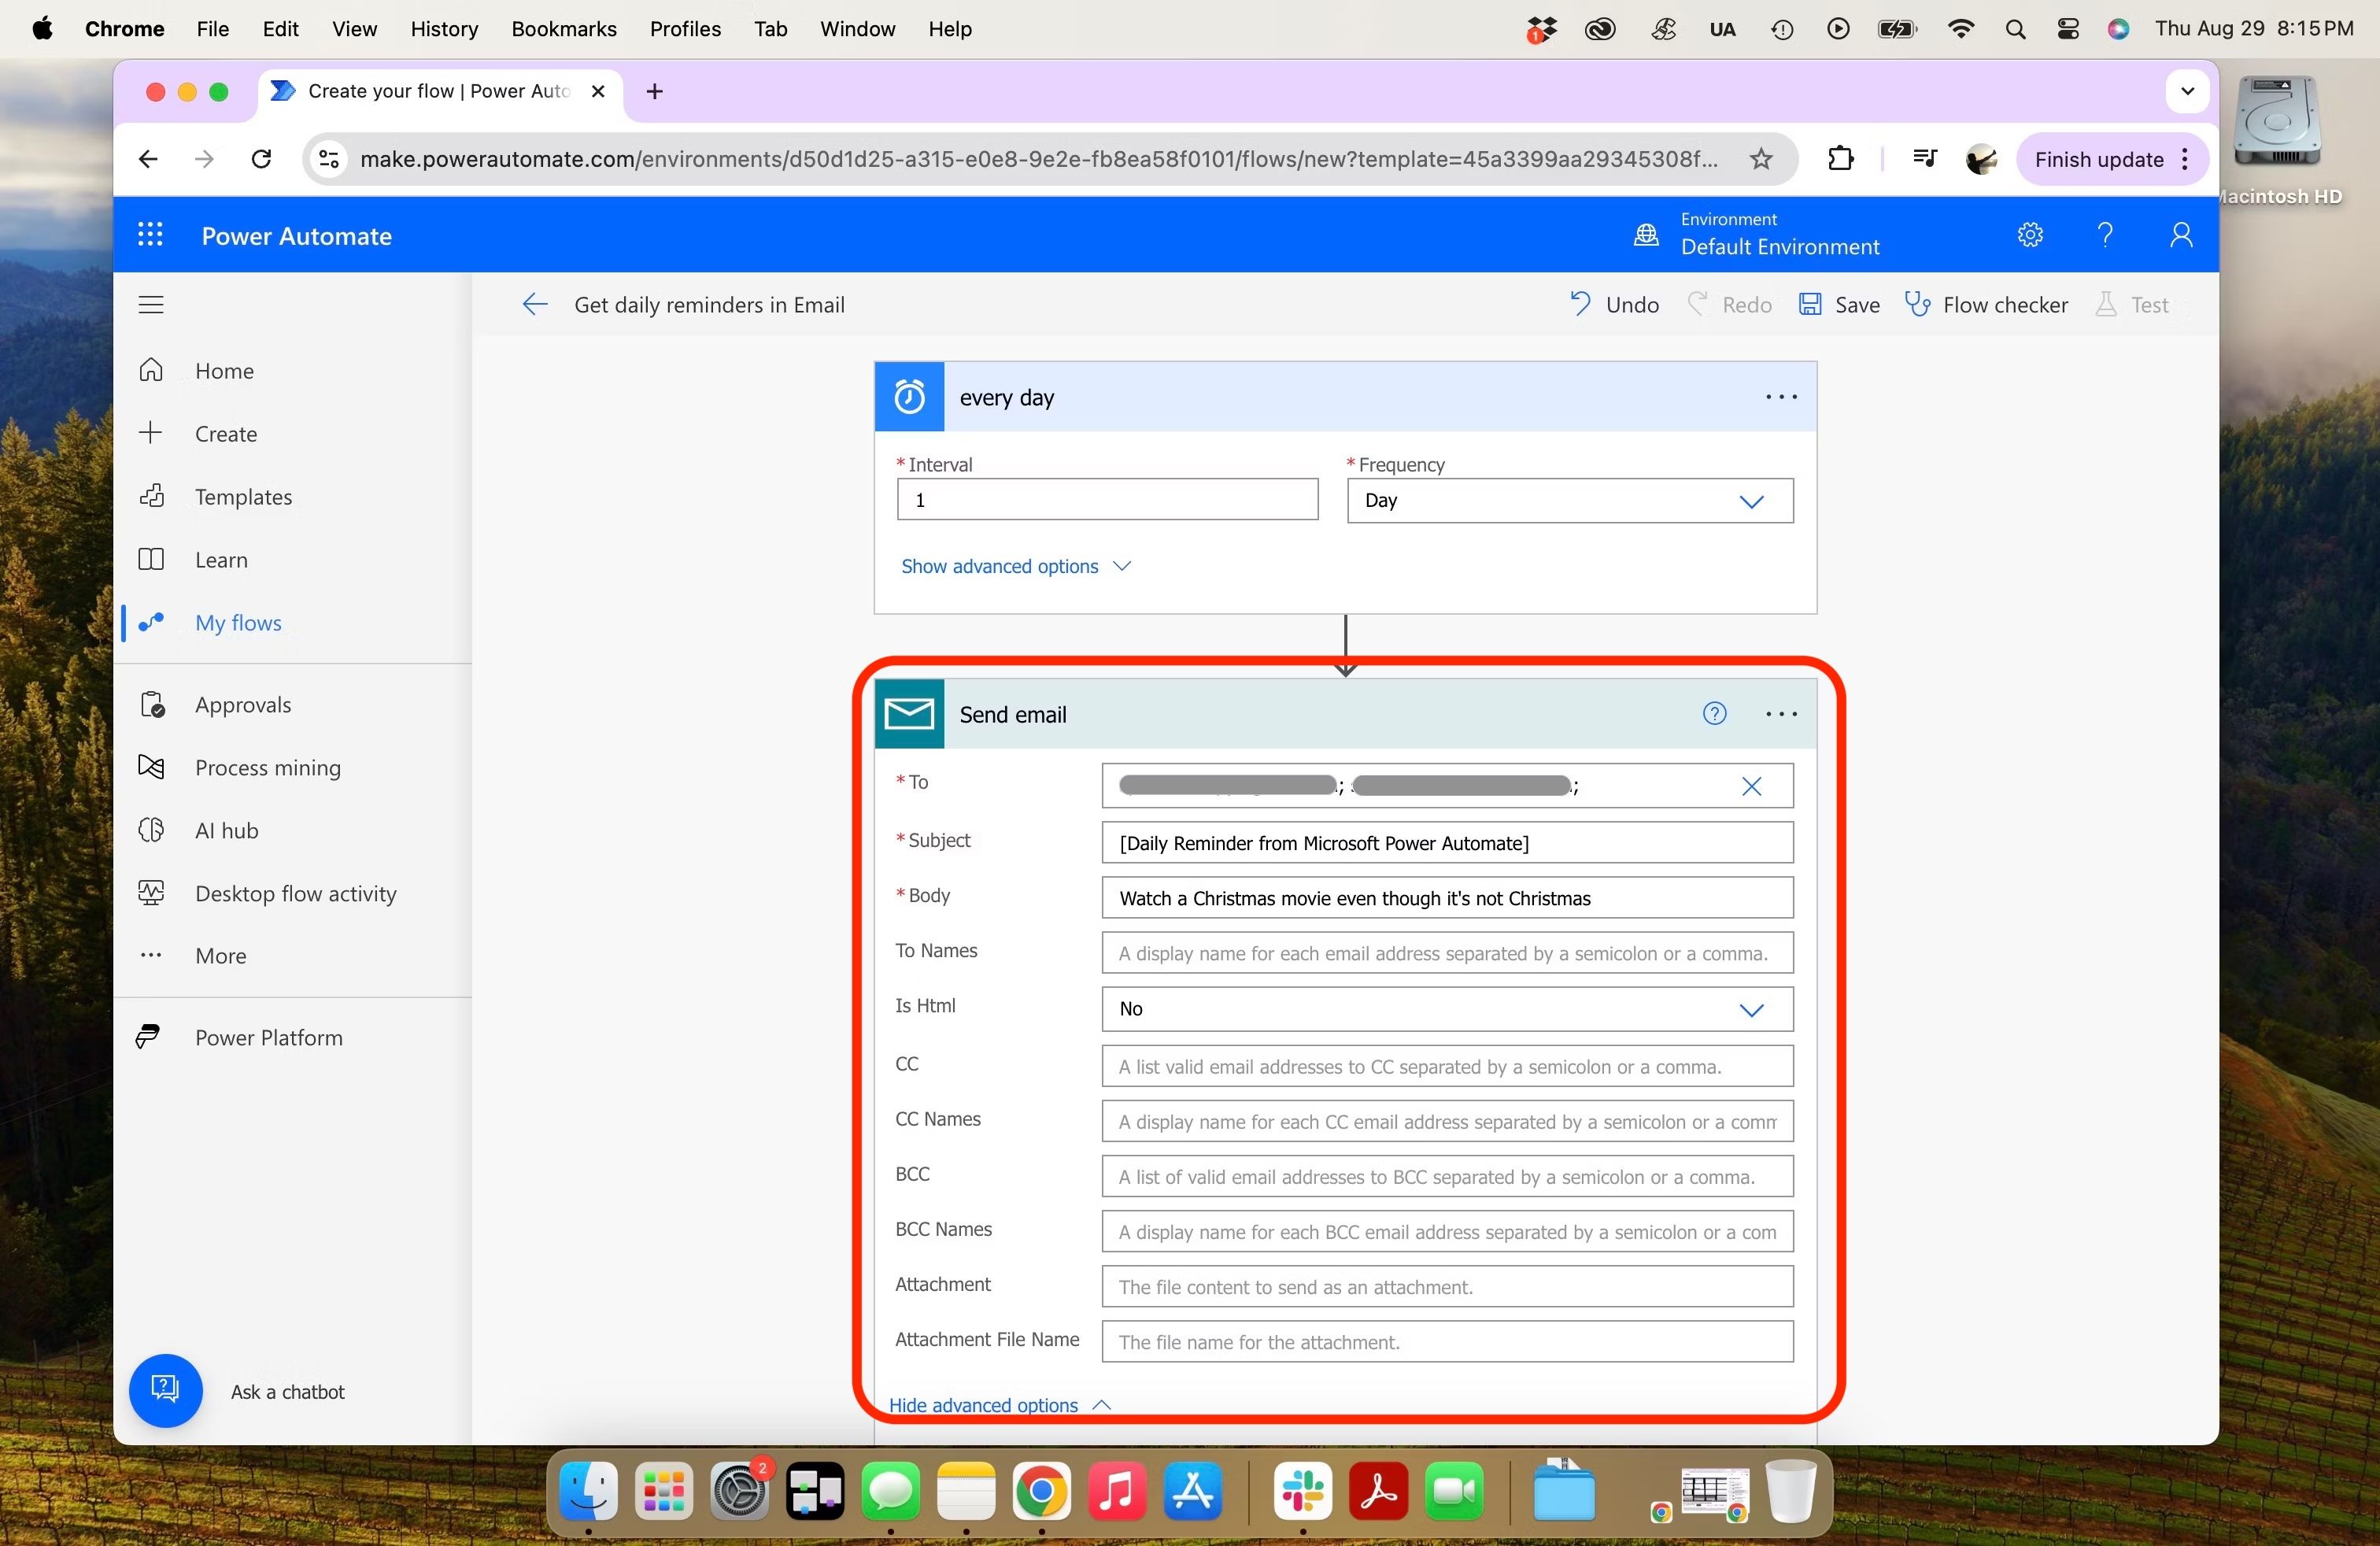Open Control Center in the menu bar
2380x1546 pixels.
[2068, 29]
